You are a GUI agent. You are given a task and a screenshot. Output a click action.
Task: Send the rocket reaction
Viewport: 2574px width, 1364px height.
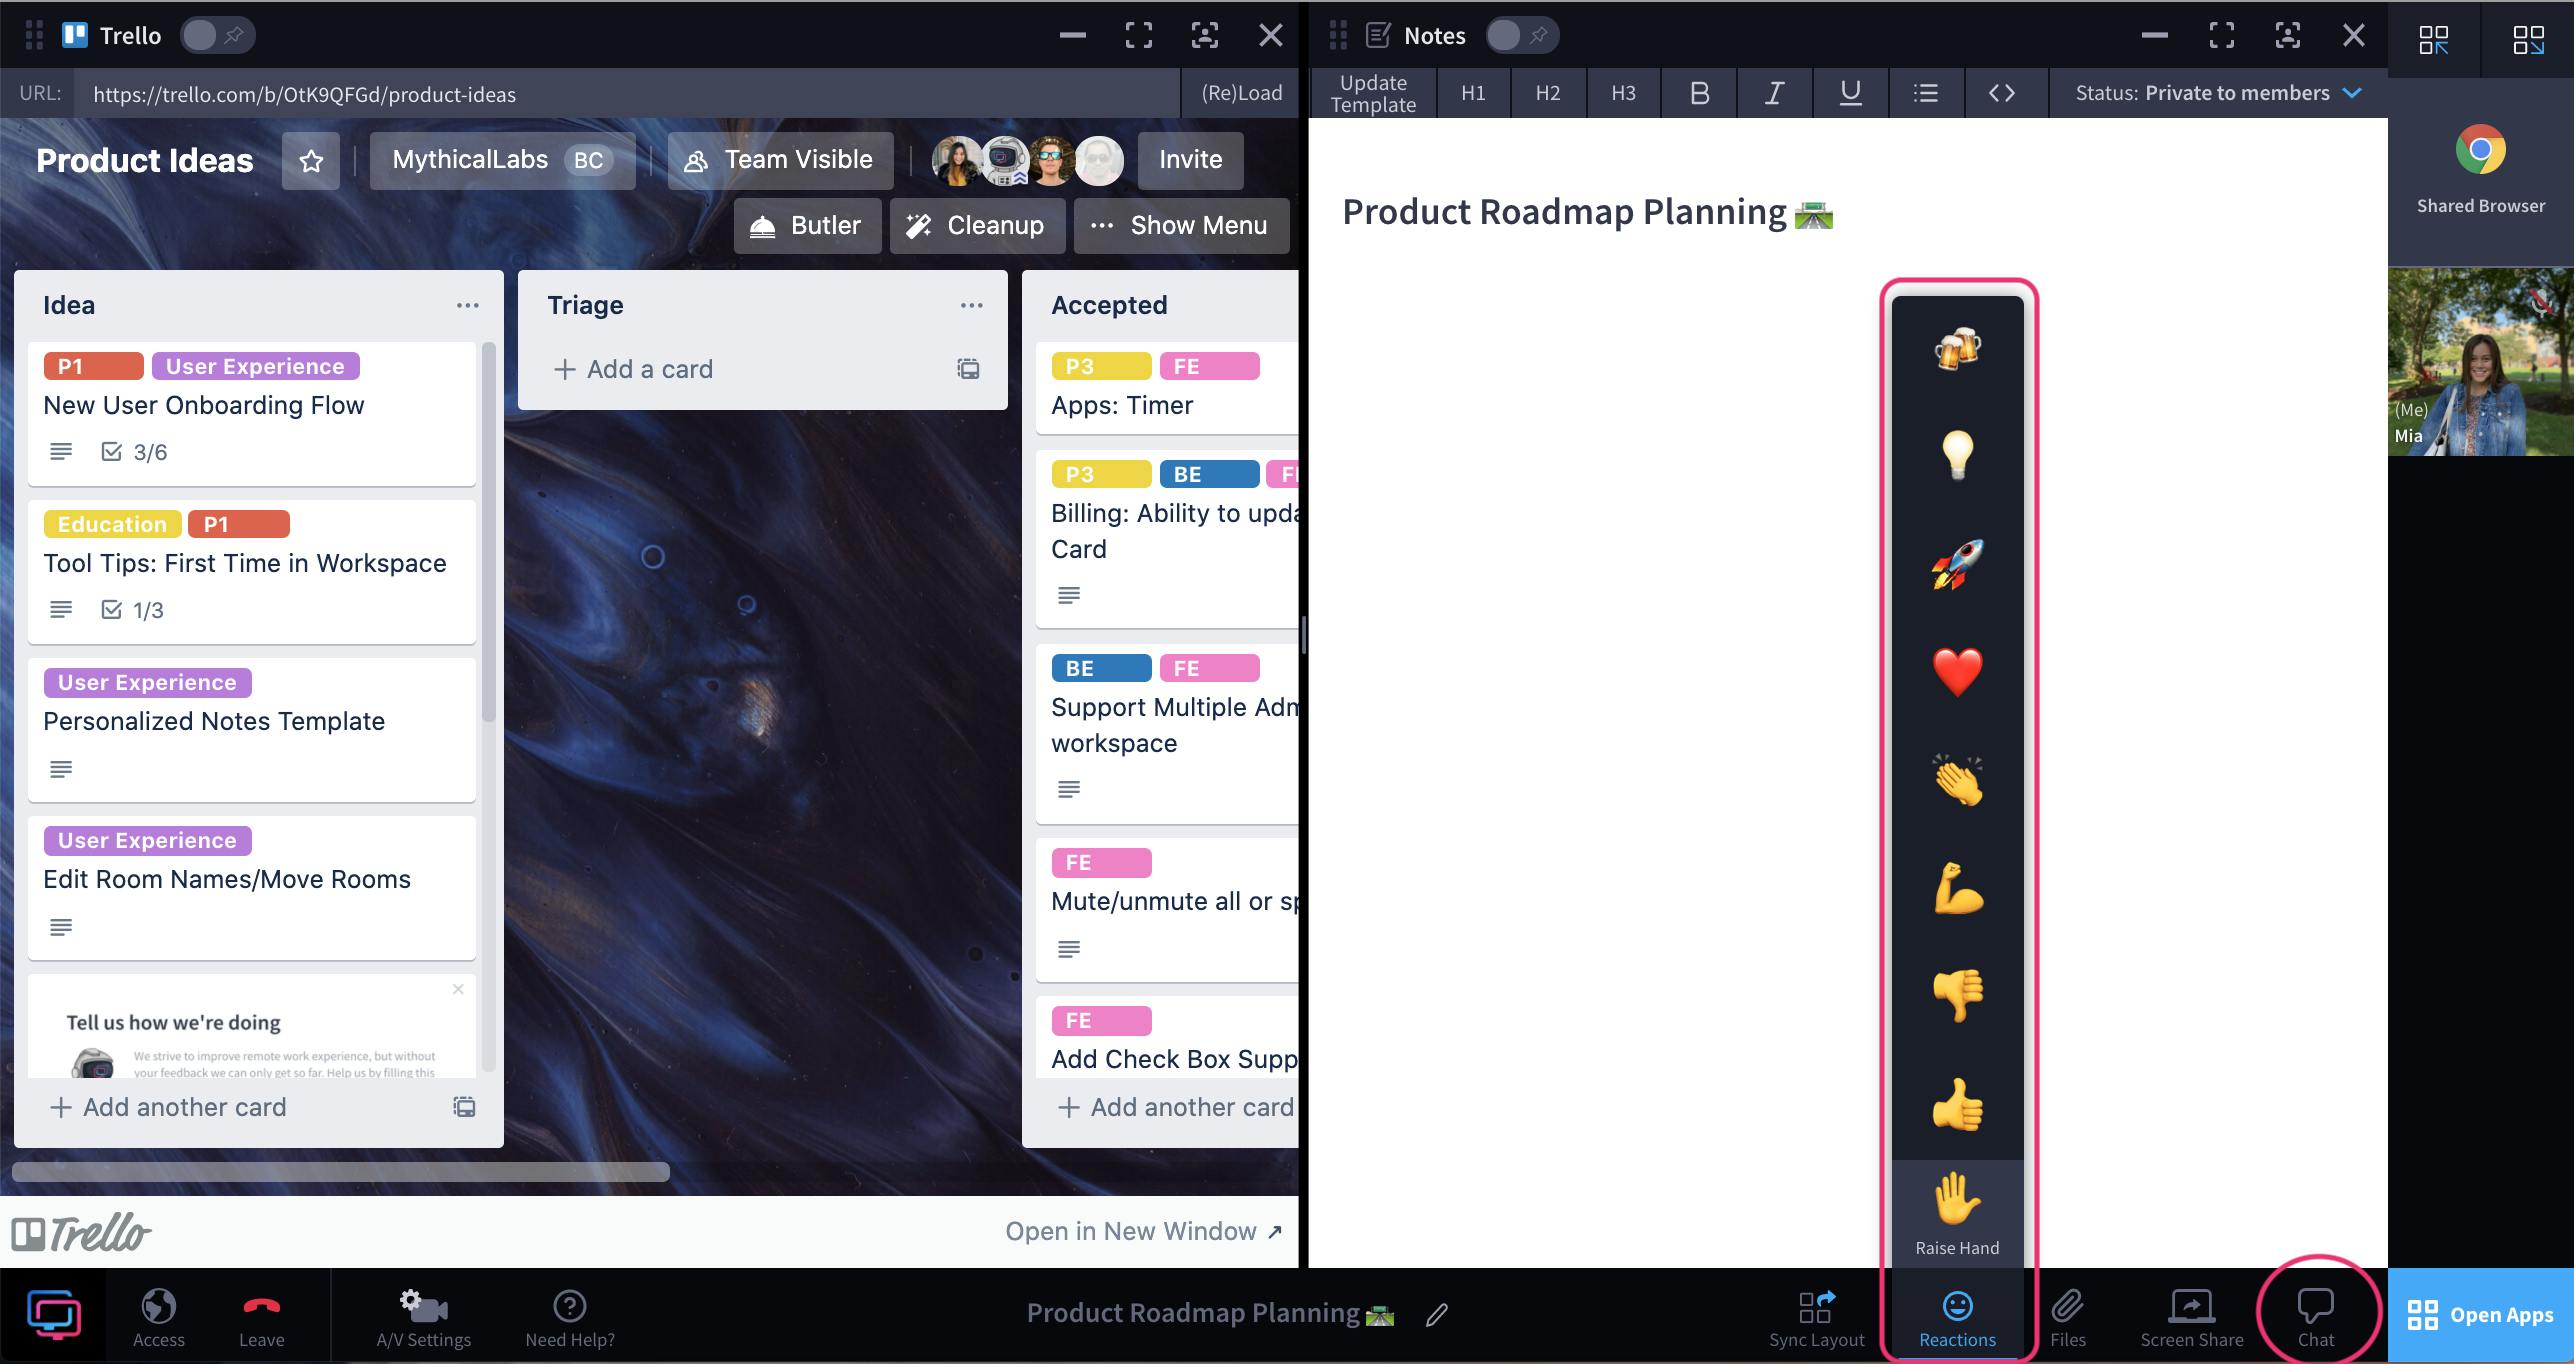(x=1957, y=564)
